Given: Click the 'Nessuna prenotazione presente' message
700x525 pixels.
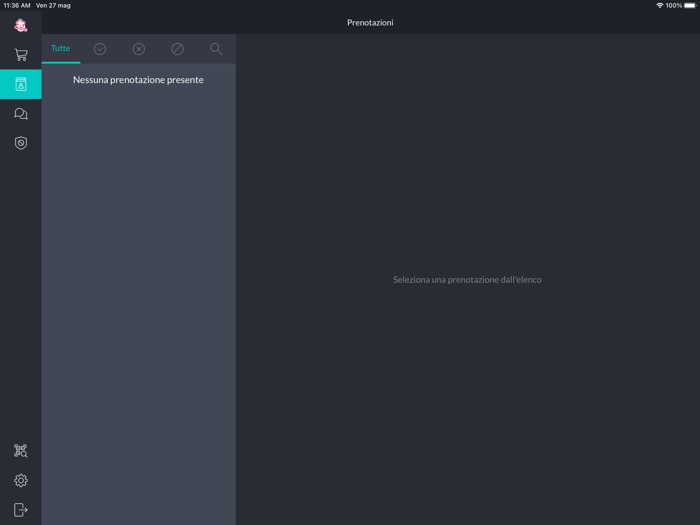Looking at the screenshot, I should 138,80.
